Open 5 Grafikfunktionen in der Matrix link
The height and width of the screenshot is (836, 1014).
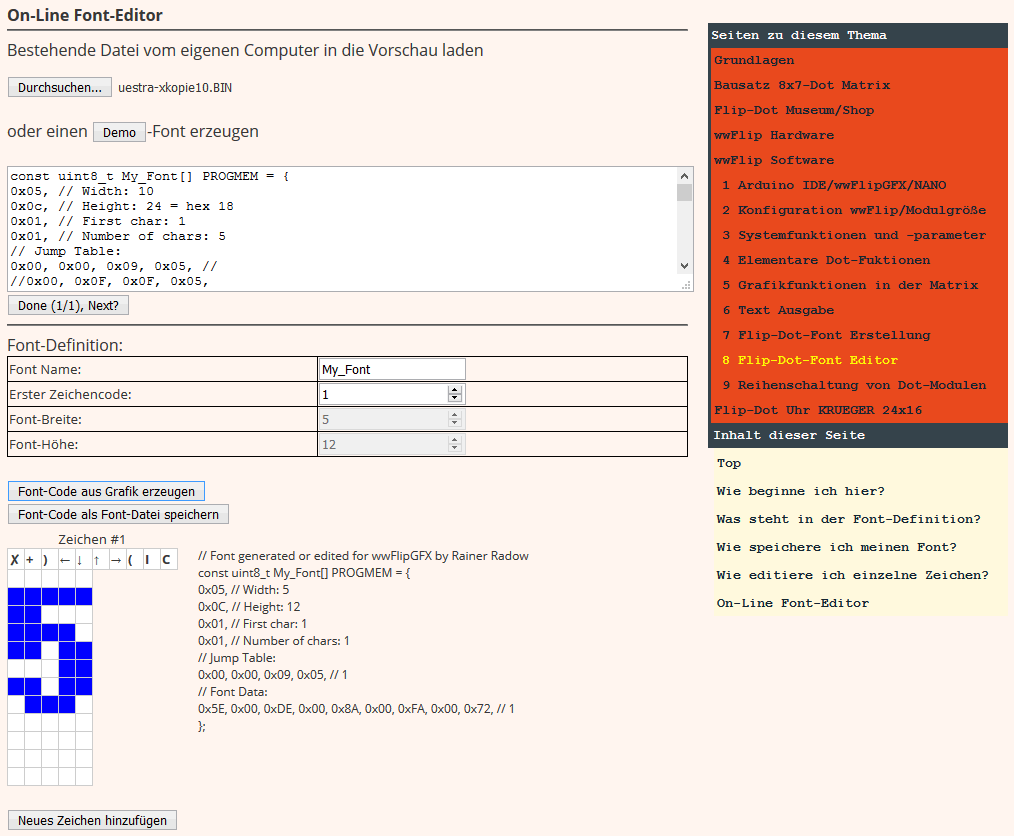coord(850,285)
